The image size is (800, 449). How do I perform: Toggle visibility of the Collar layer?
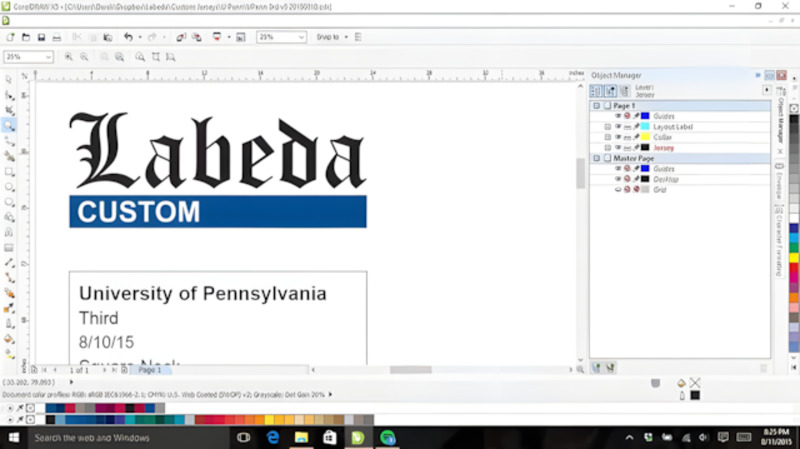618,137
